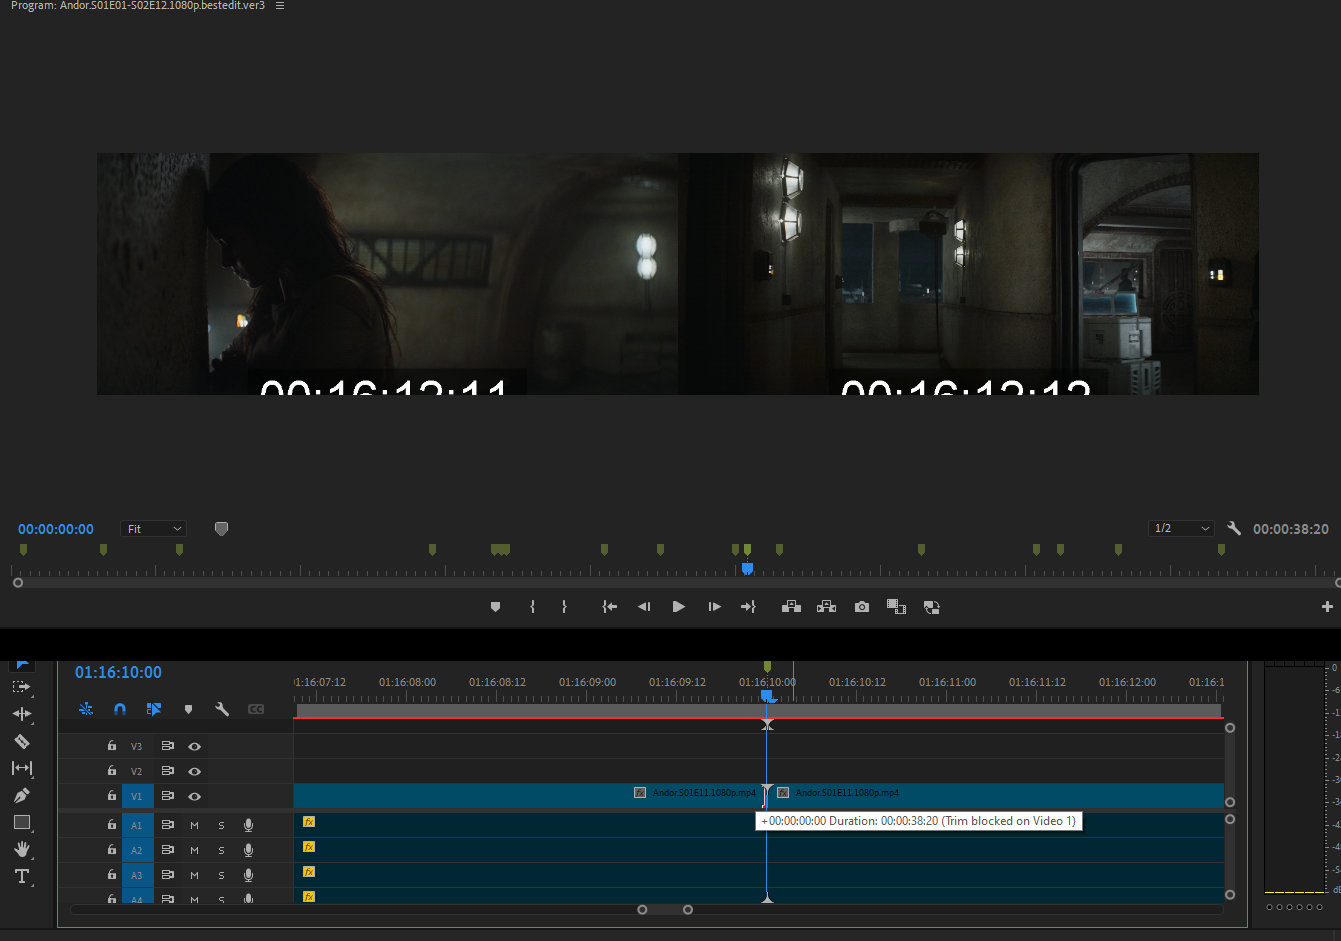1341x941 pixels.
Task: Click the blue Program monitor playhead
Action: click(747, 568)
